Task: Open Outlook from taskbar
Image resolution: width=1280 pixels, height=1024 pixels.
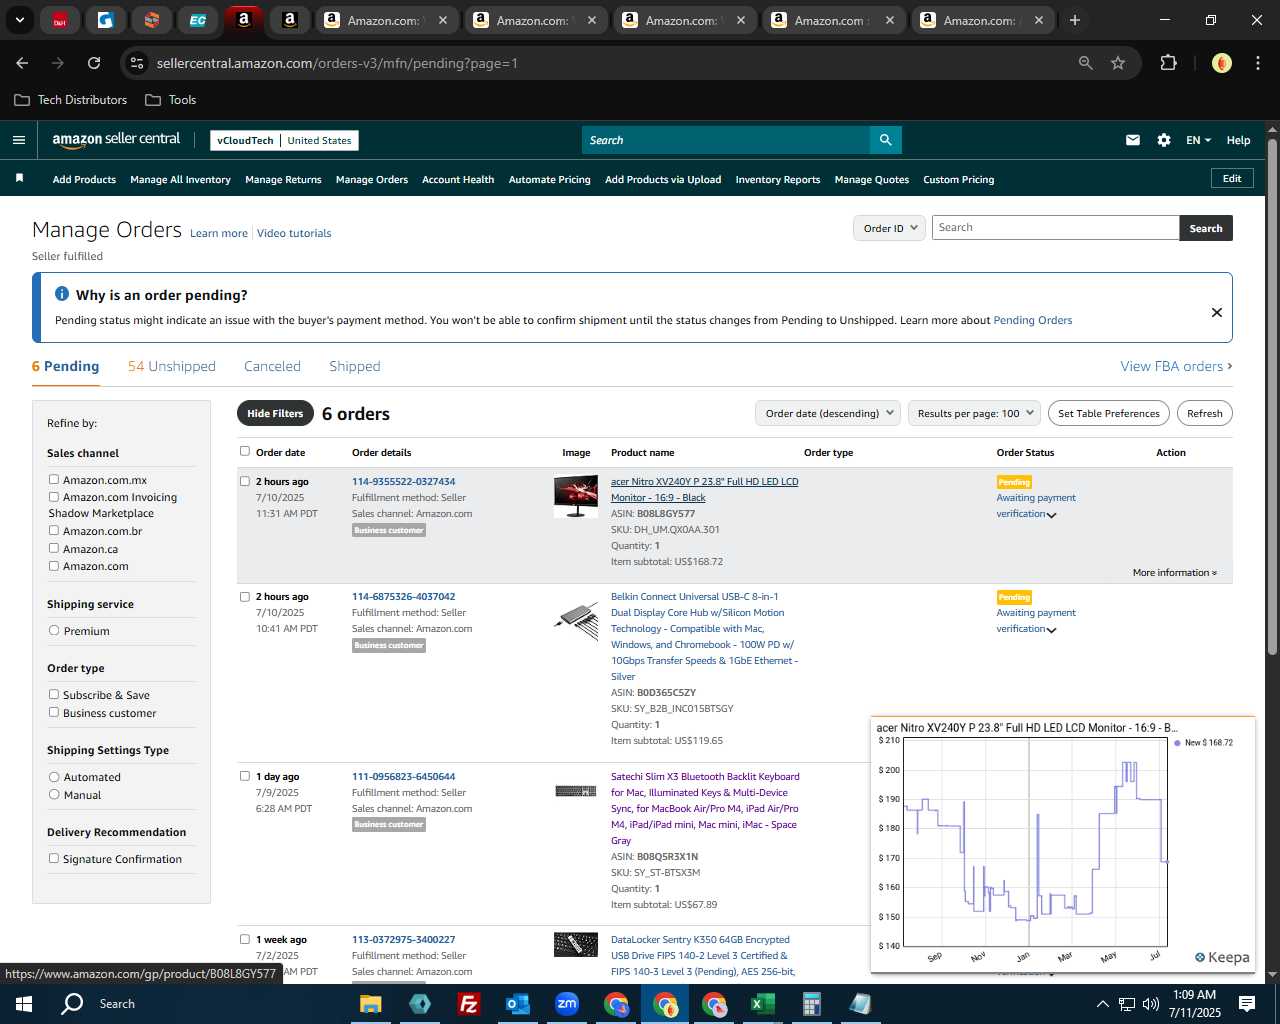Action: [x=517, y=1004]
